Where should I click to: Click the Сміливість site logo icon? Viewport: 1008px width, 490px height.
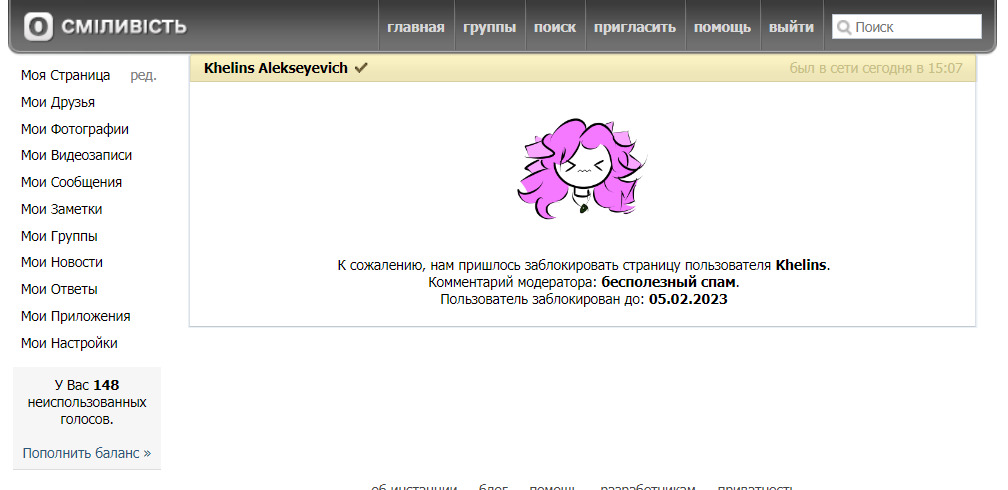click(x=38, y=27)
